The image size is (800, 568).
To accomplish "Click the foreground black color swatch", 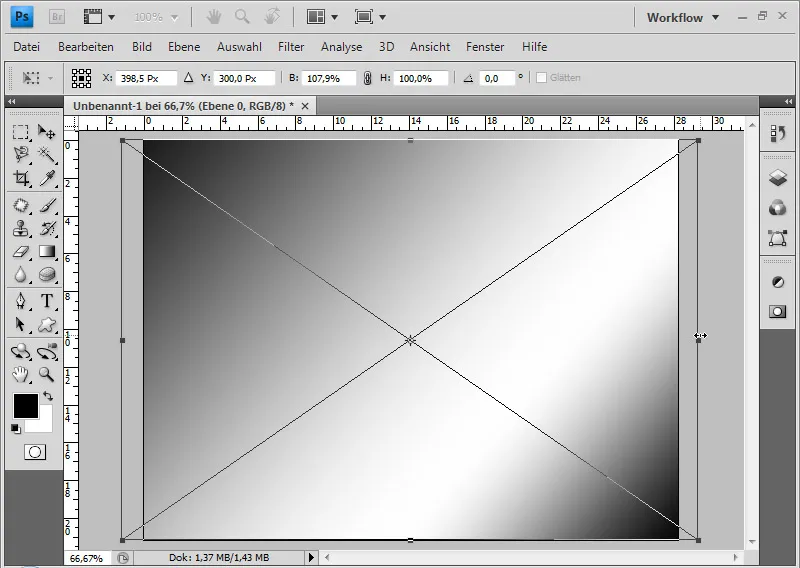I will point(26,406).
